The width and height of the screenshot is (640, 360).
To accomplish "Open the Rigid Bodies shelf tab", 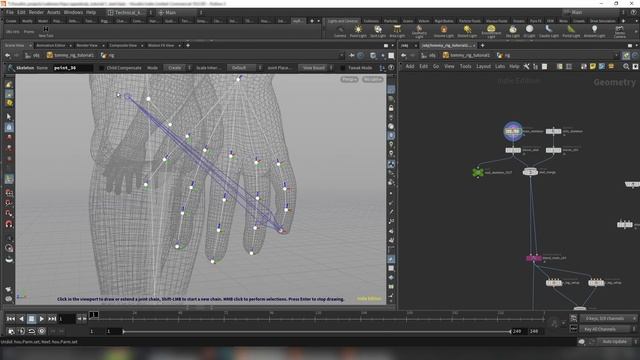I will pos(444,21).
